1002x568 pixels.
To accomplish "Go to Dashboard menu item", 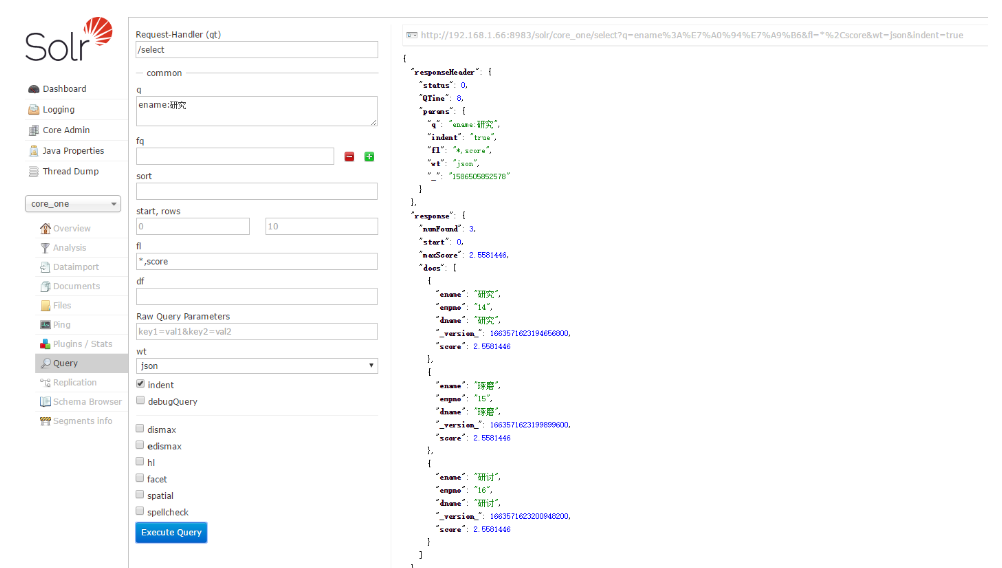I will pos(65,89).
